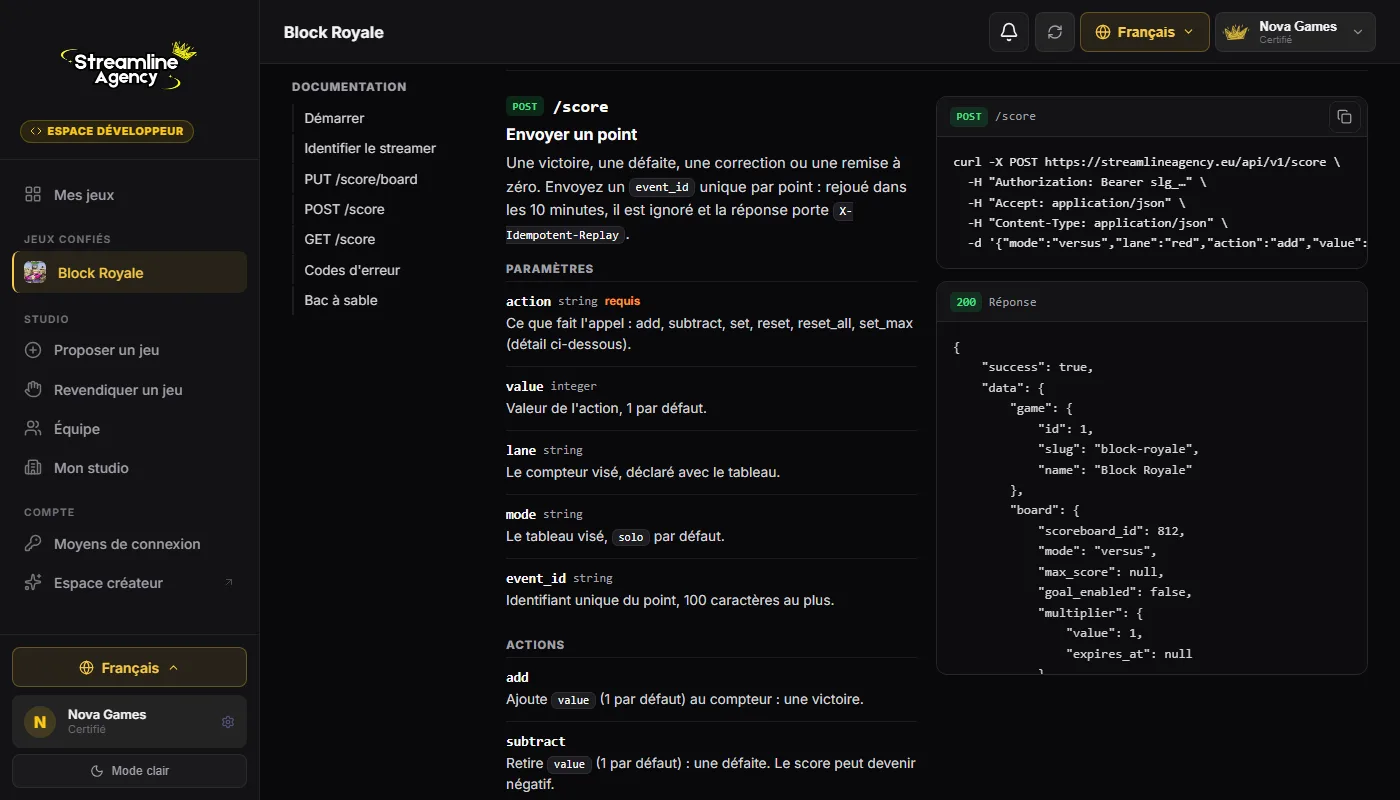
Task: Click the "scoreboard_id": 812 line
Action: click(x=1111, y=531)
